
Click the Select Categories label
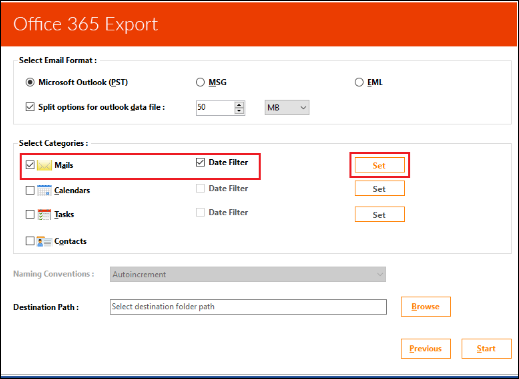53,143
